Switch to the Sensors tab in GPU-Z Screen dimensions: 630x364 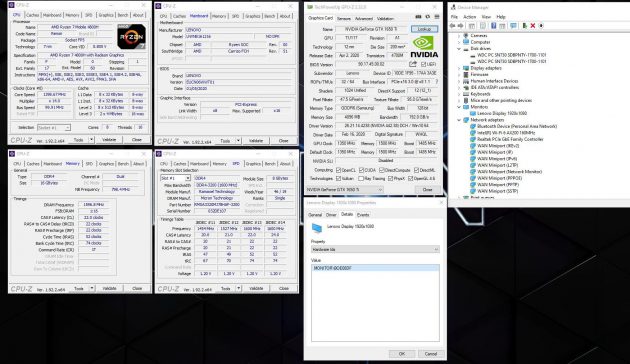click(x=344, y=18)
